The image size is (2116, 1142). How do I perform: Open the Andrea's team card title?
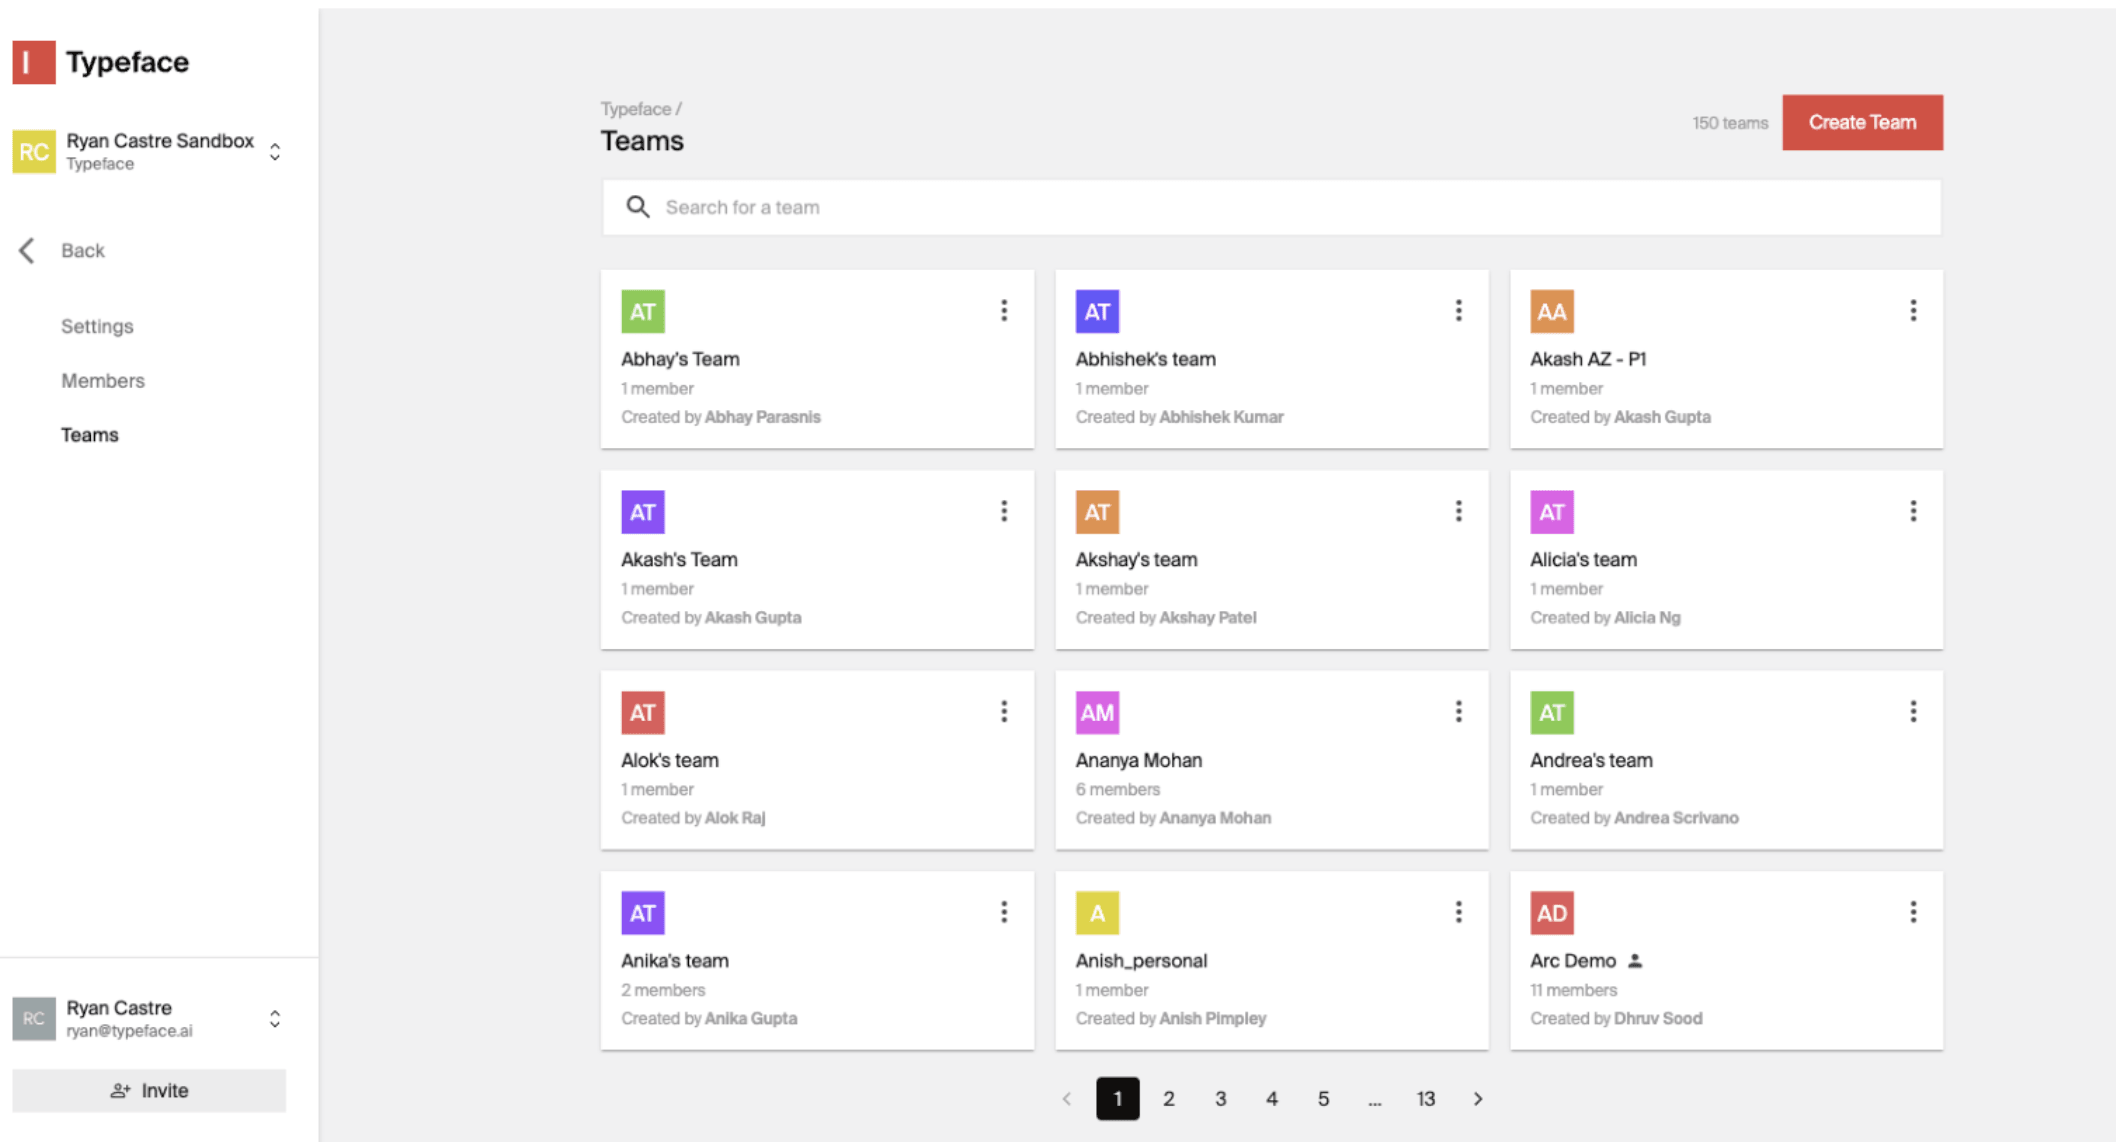pyautogui.click(x=1591, y=760)
